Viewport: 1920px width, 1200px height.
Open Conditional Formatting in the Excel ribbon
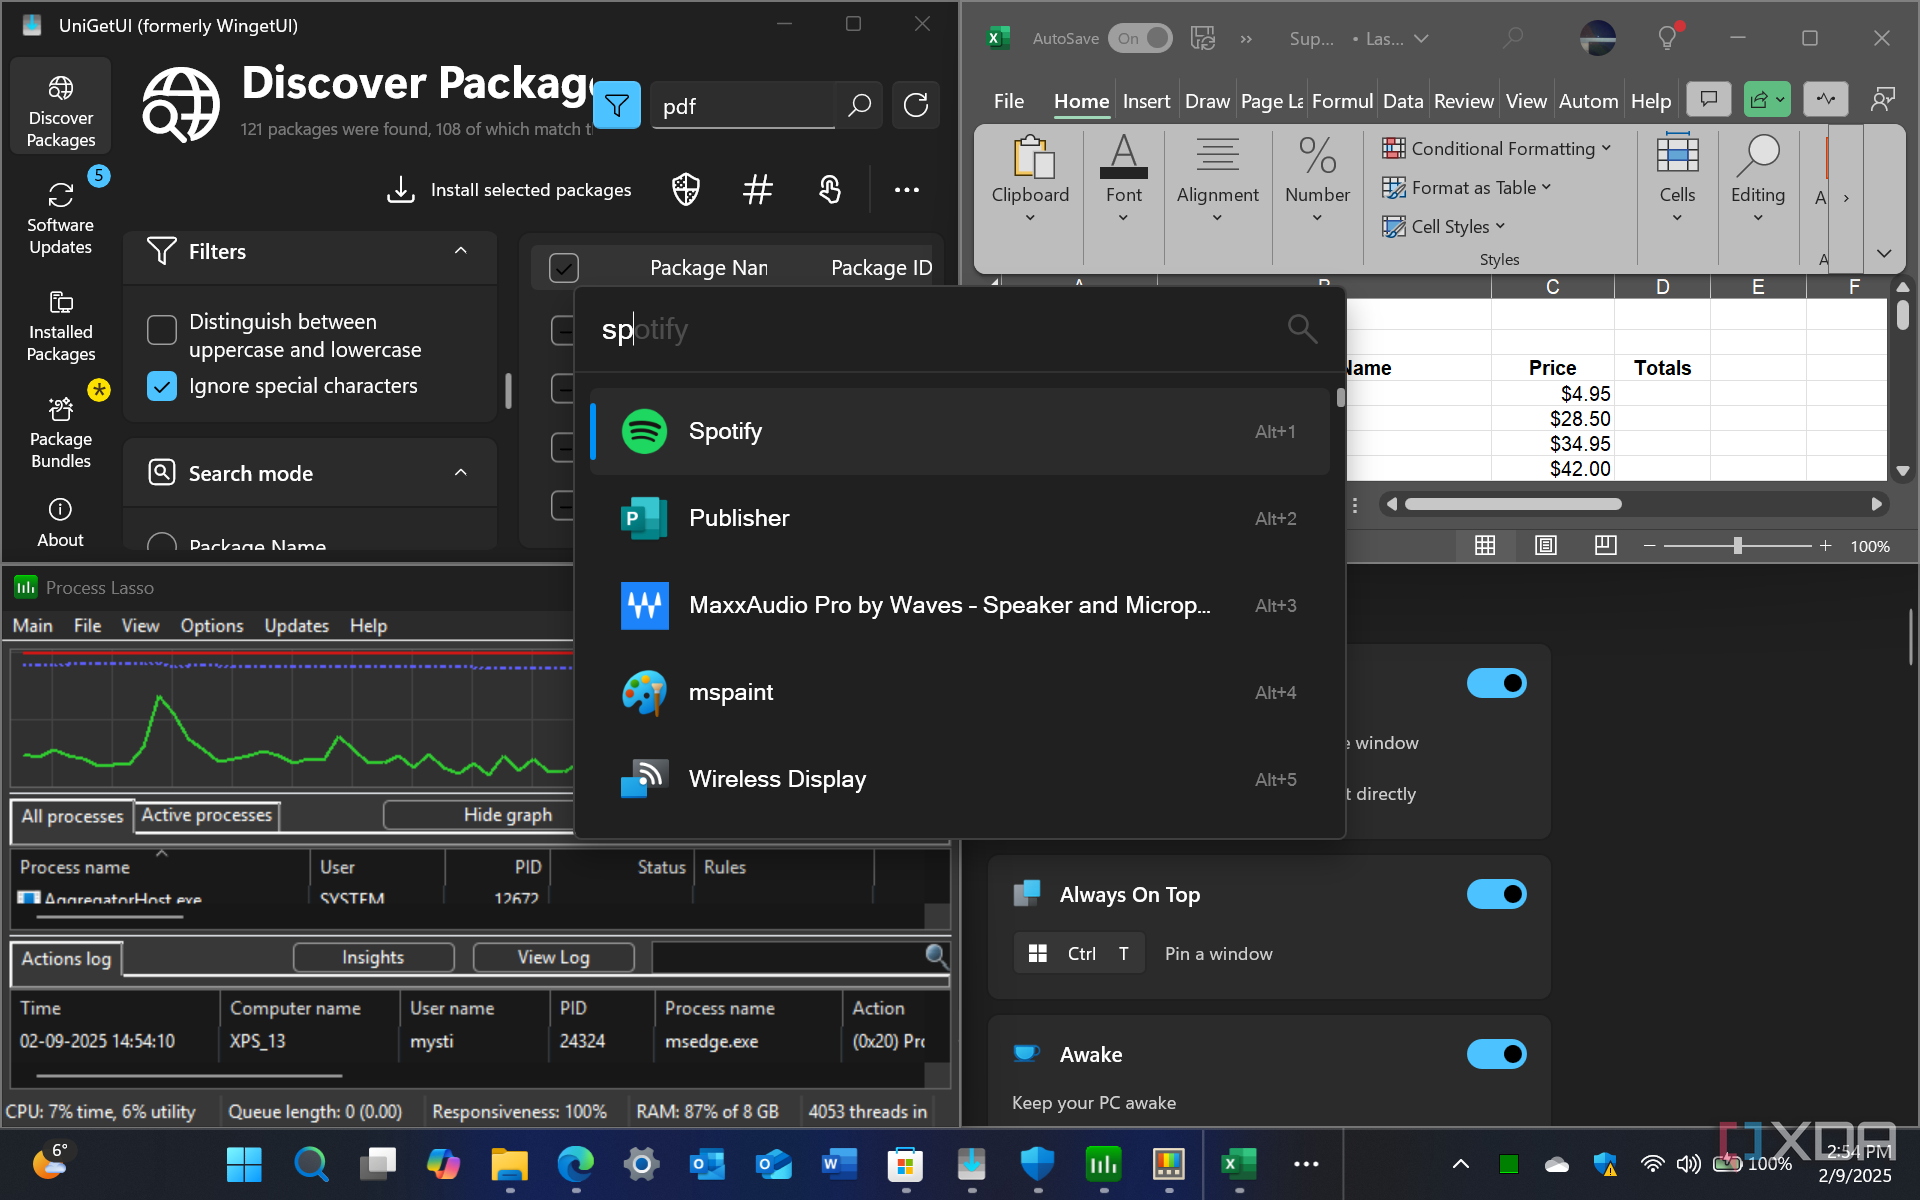pyautogui.click(x=1499, y=148)
